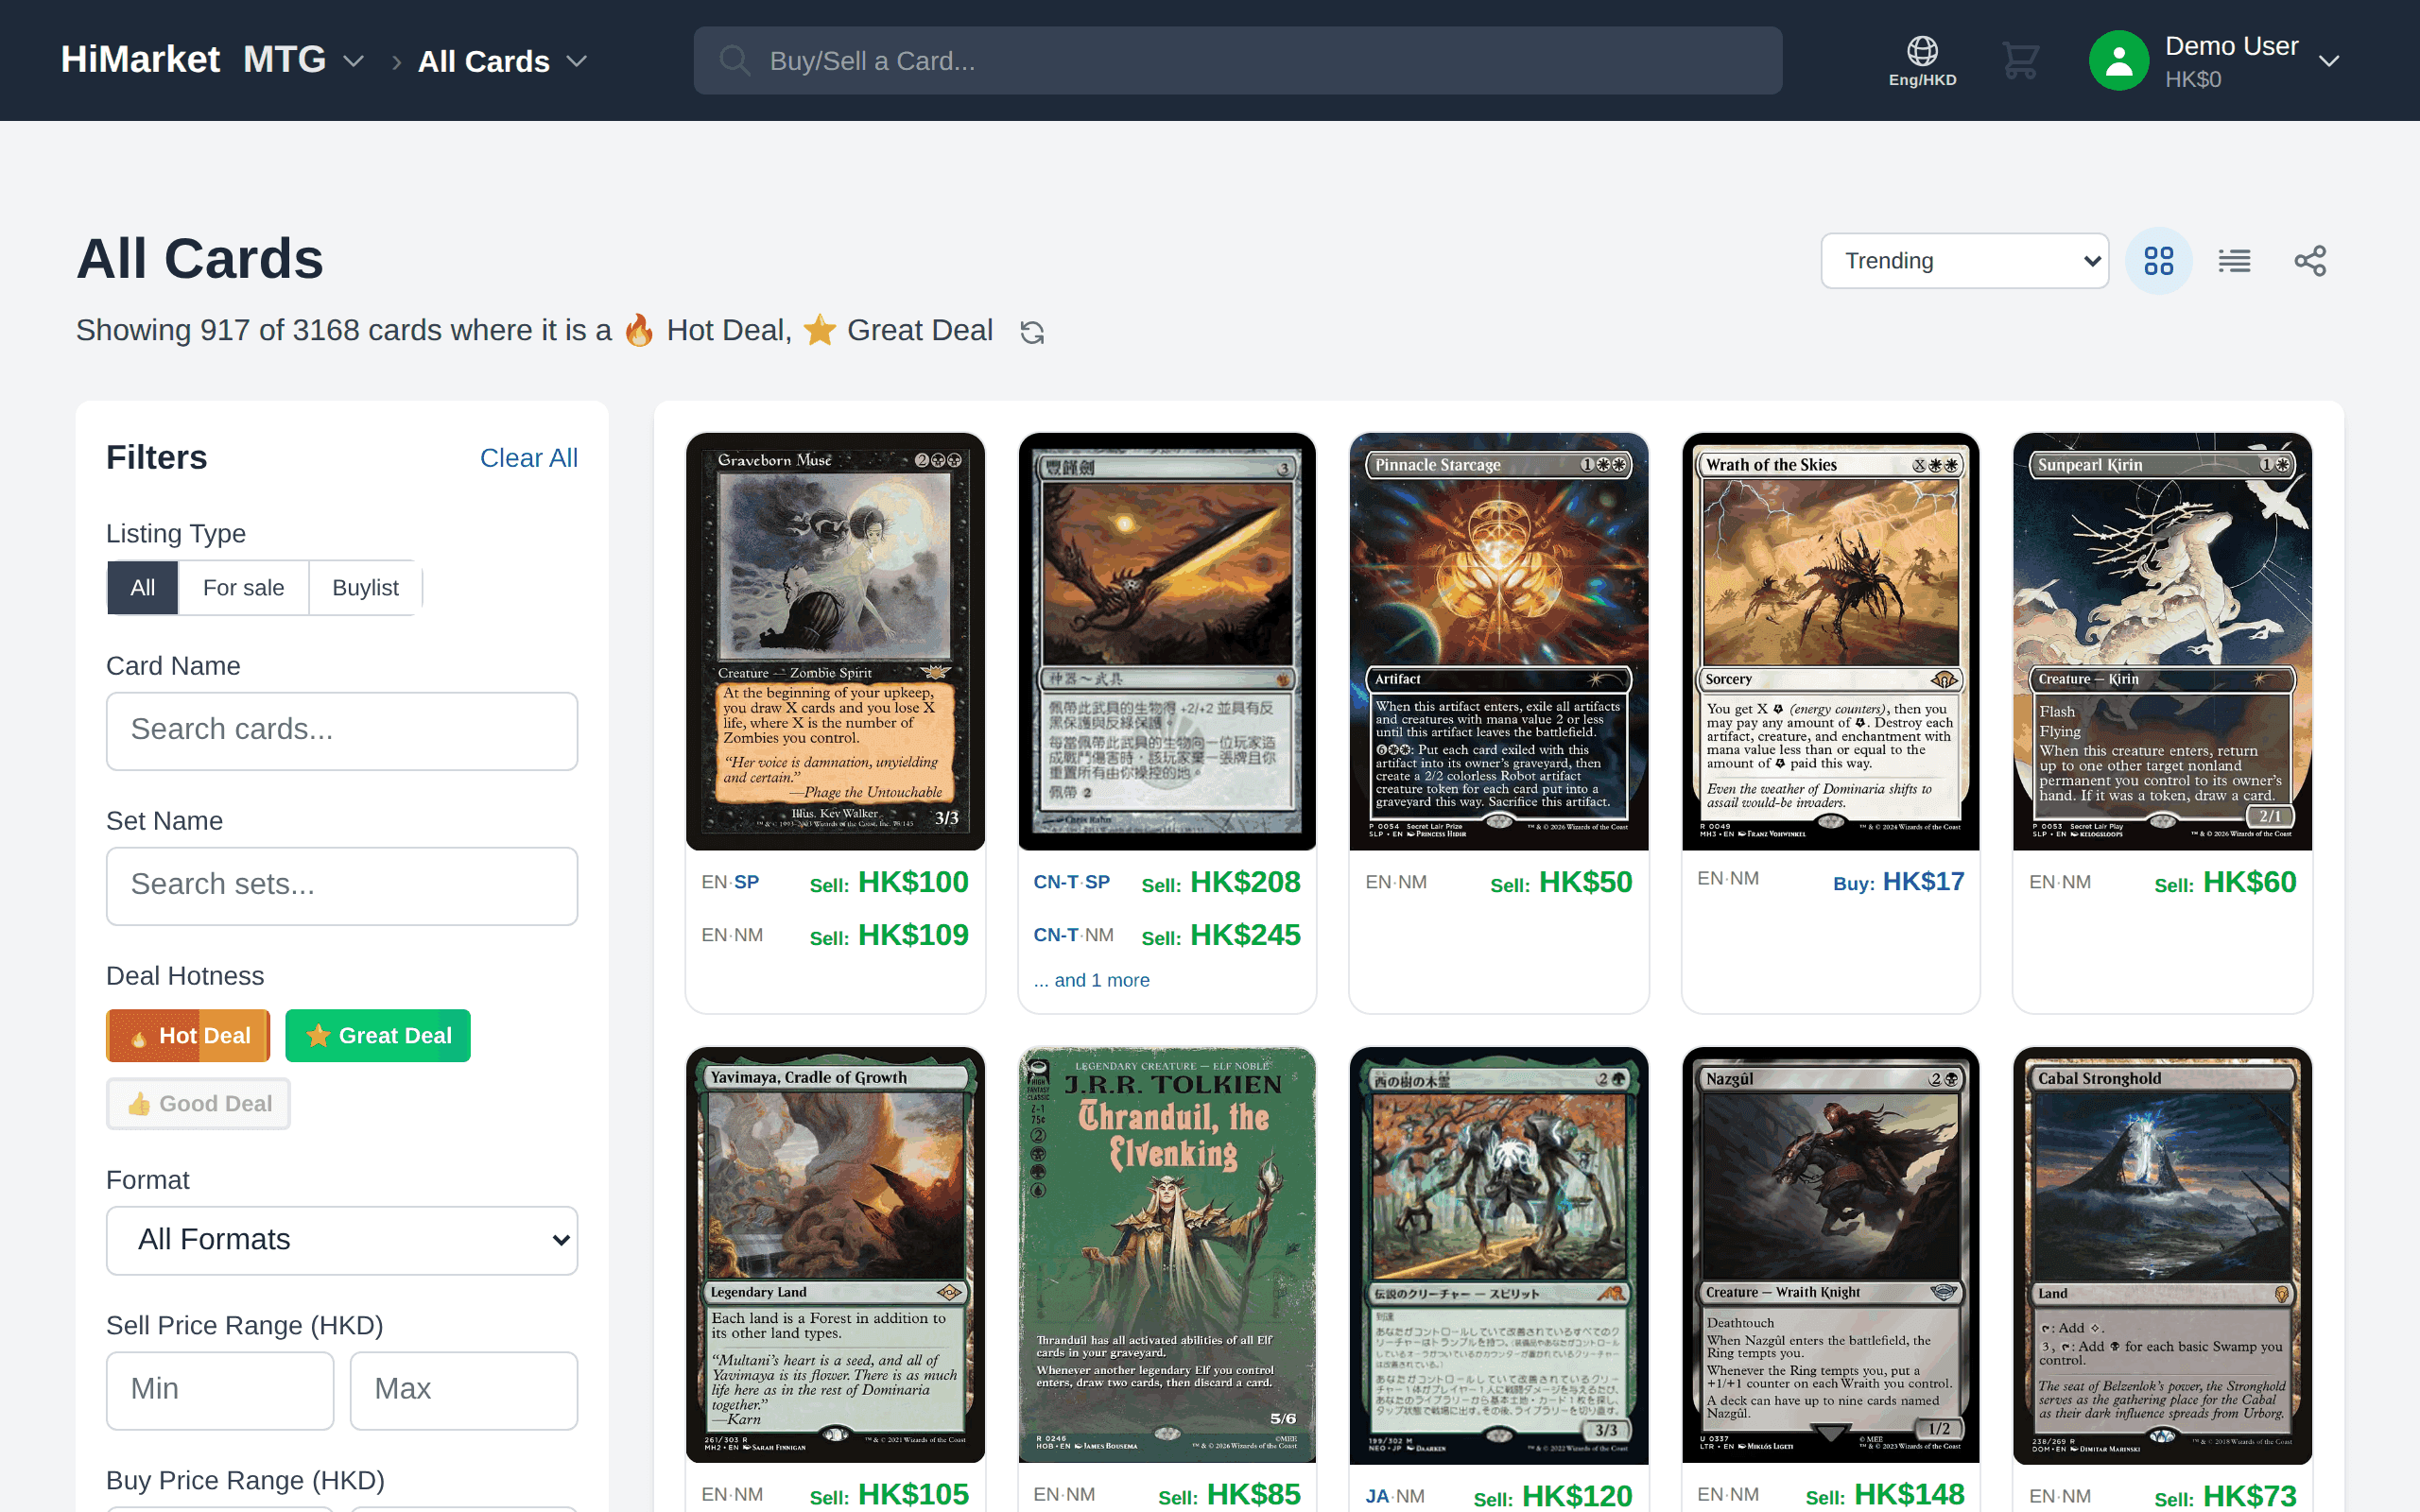Select the Sell HK$73 listing
The width and height of the screenshot is (2420, 1512).
tap(2162, 1497)
